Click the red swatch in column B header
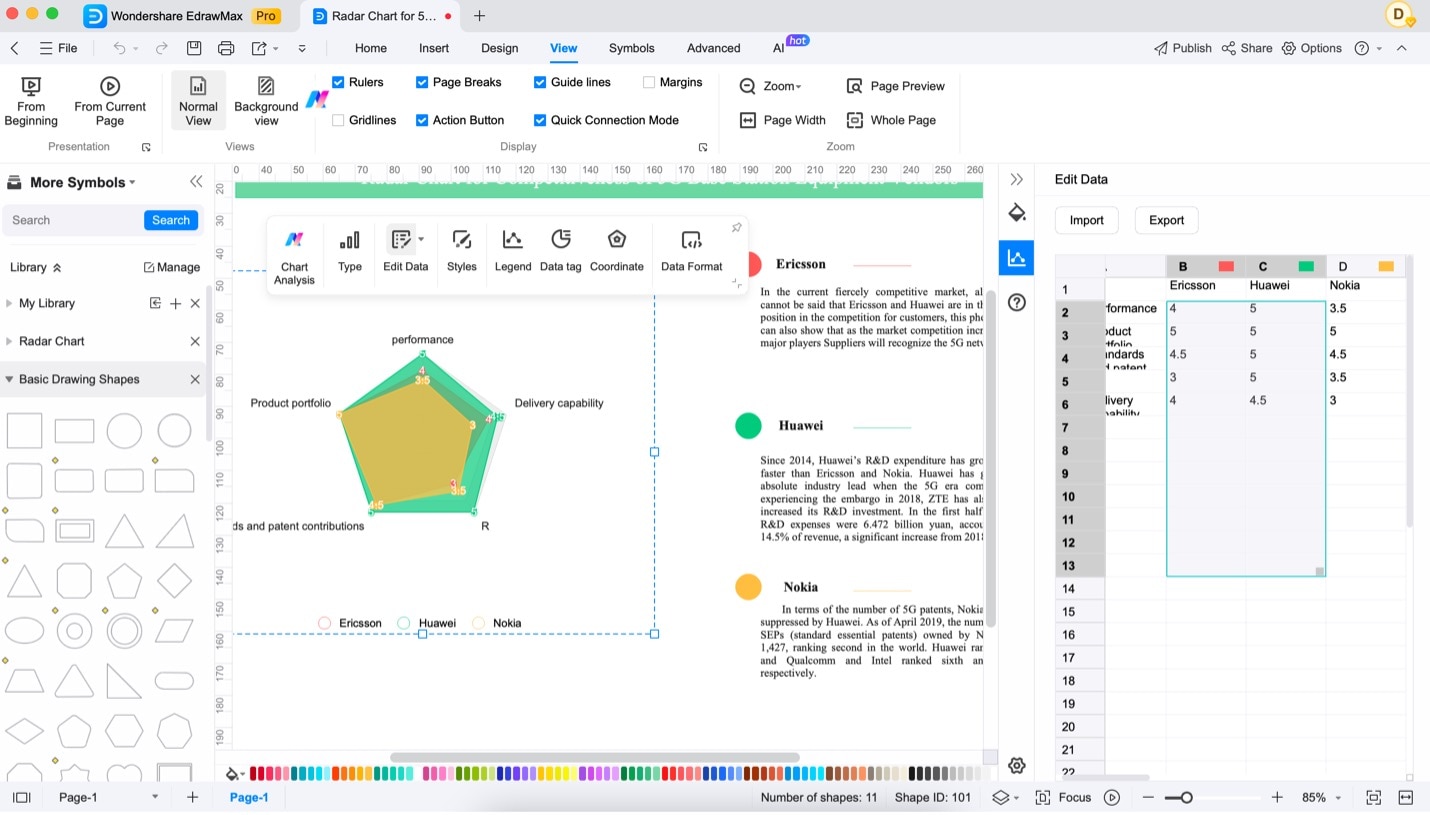Screen dimensions: 1430x815 pos(1226,266)
